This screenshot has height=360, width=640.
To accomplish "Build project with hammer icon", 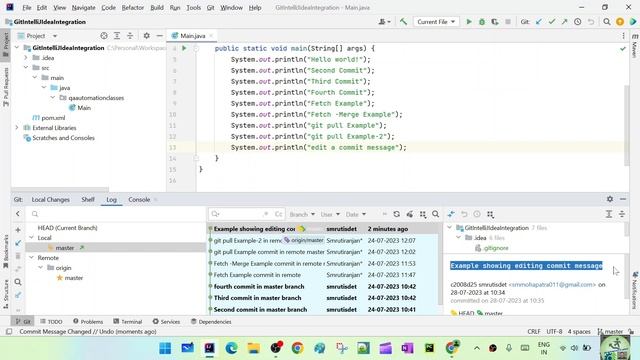I will [x=403, y=22].
